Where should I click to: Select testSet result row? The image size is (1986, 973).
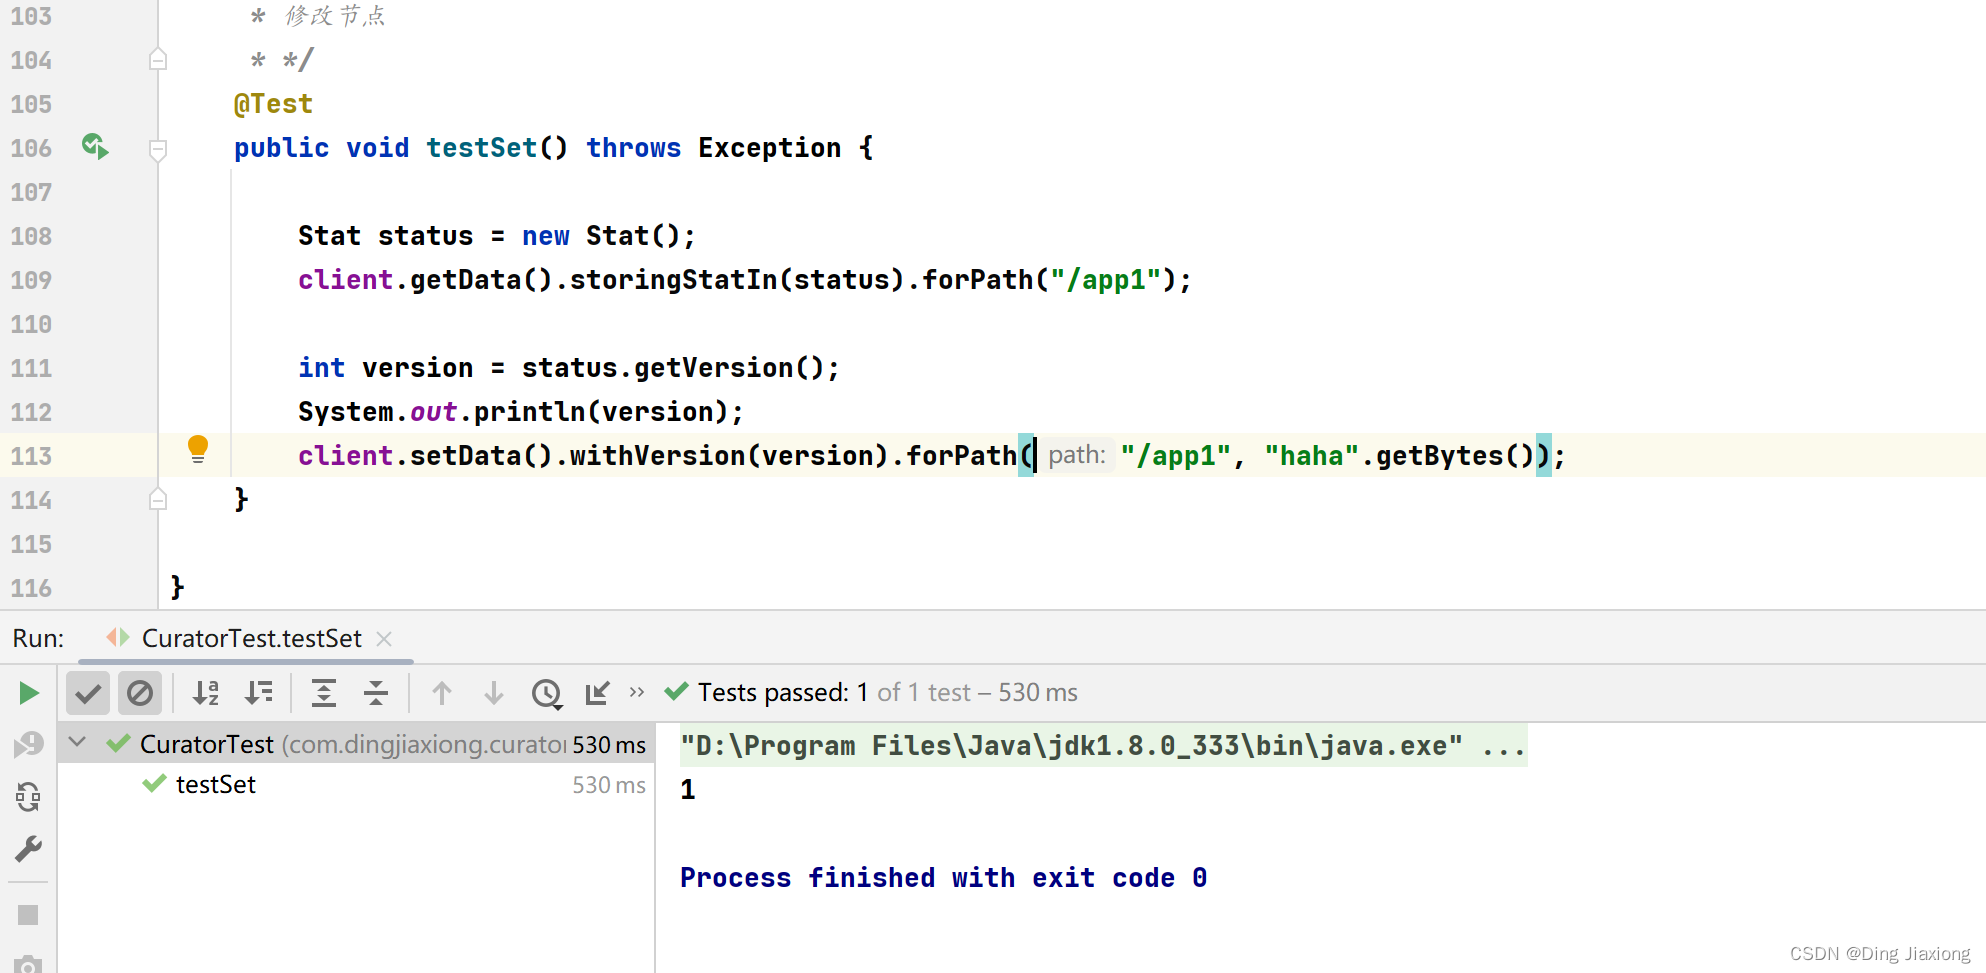click(356, 785)
